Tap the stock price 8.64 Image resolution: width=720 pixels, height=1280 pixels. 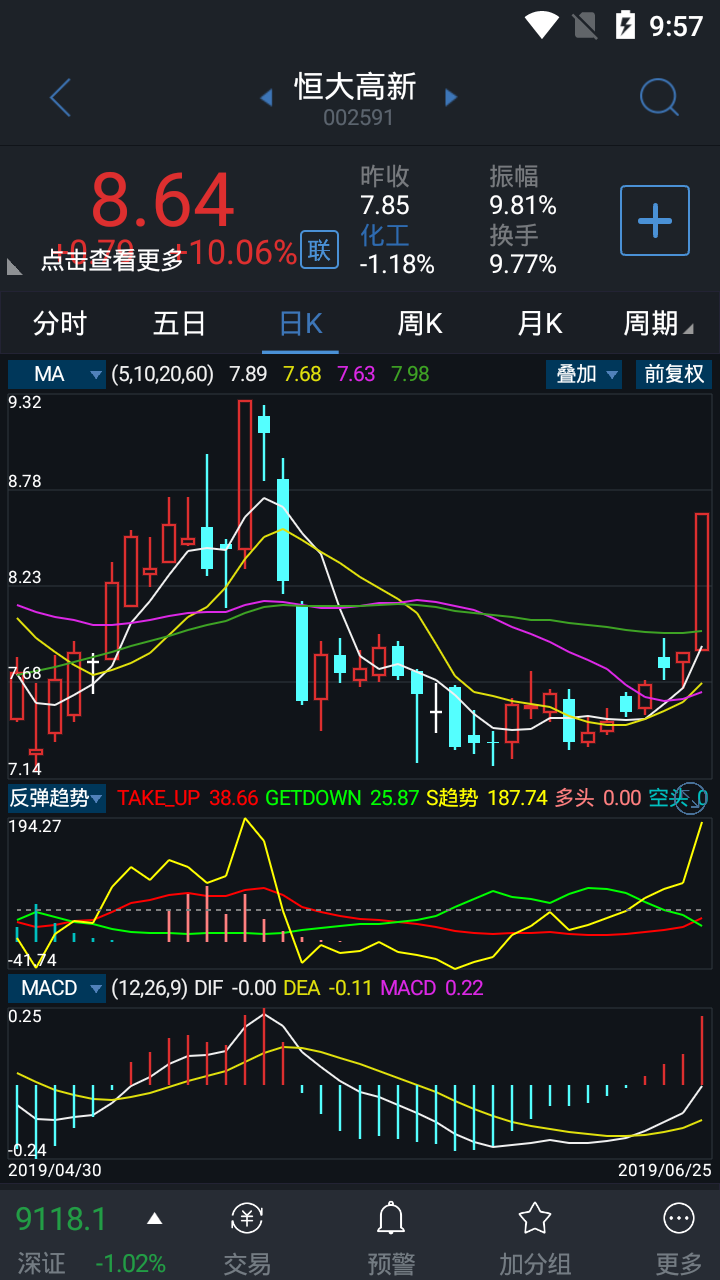click(x=163, y=201)
